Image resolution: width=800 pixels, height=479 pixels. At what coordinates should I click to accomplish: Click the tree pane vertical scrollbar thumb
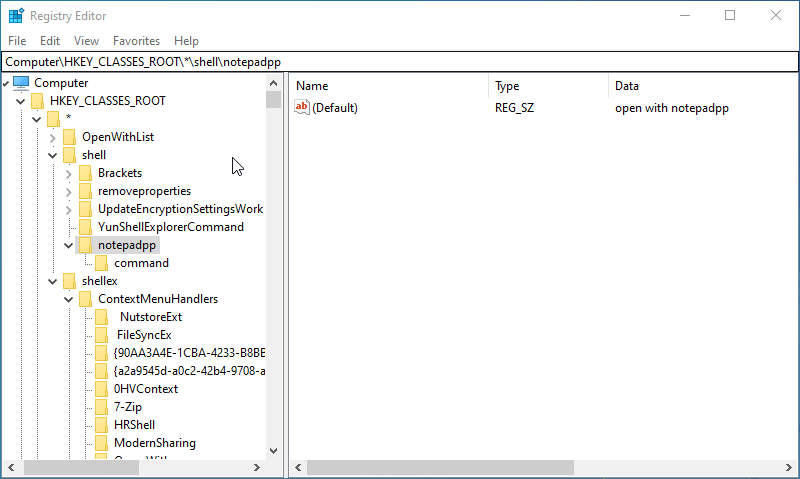coord(273,99)
